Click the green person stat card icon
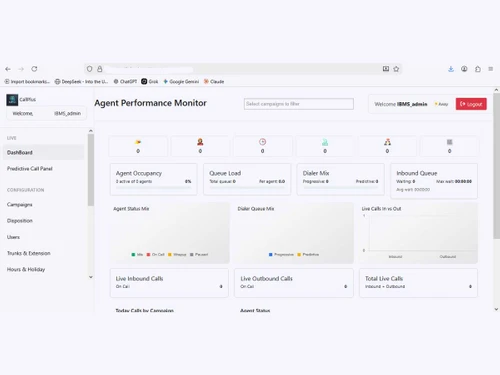The width and height of the screenshot is (500, 375). [325, 142]
